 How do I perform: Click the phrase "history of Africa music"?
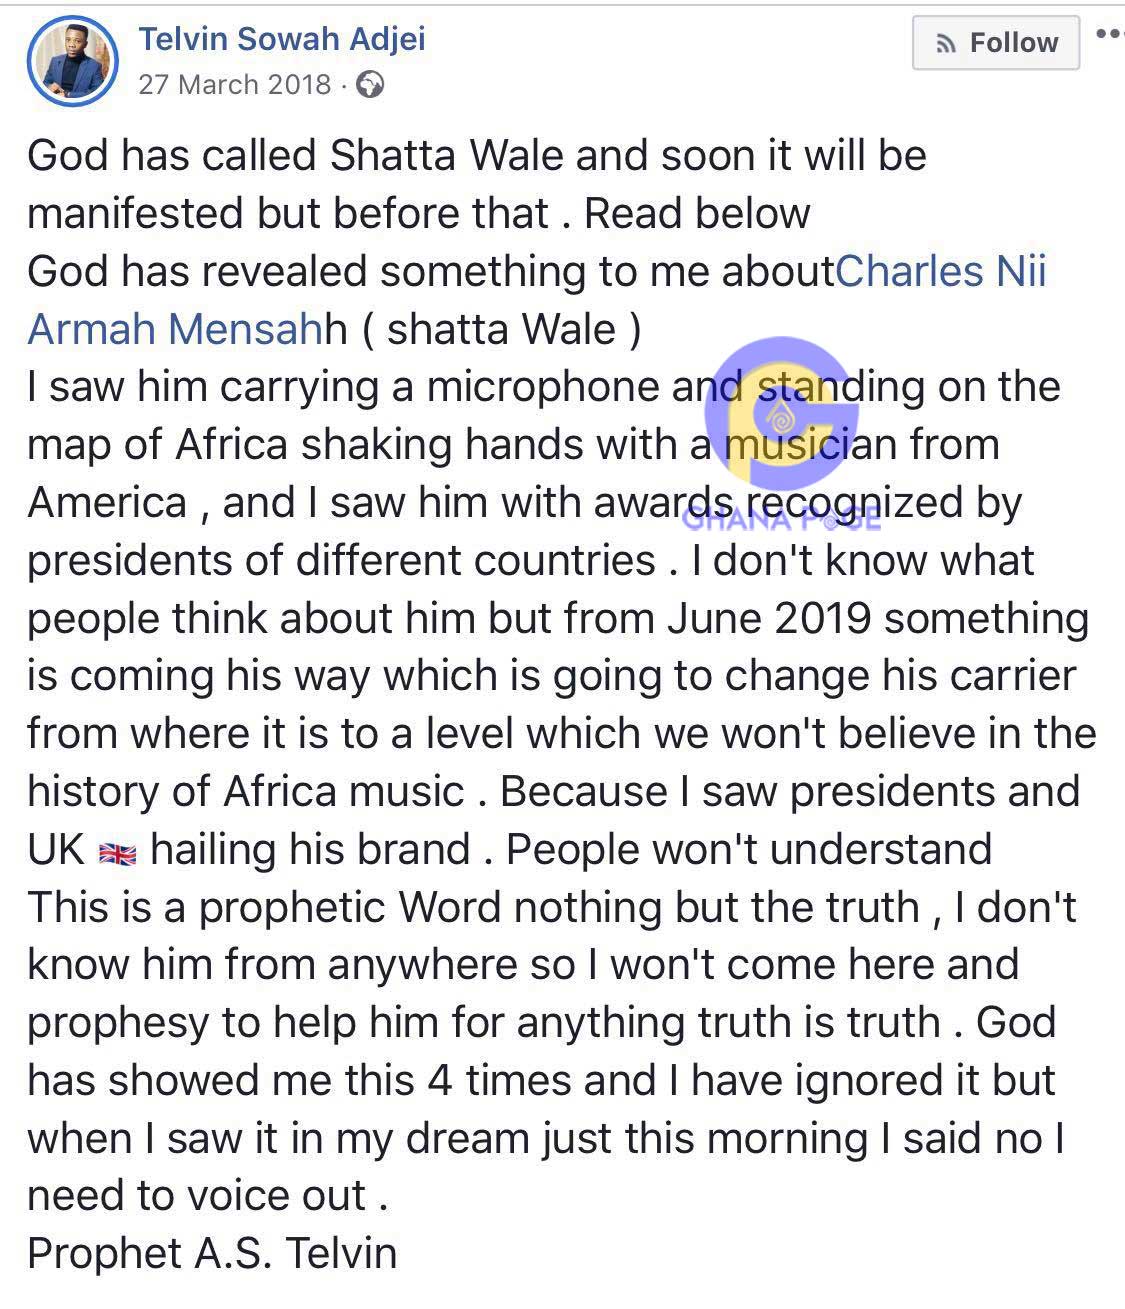pyautogui.click(x=246, y=791)
